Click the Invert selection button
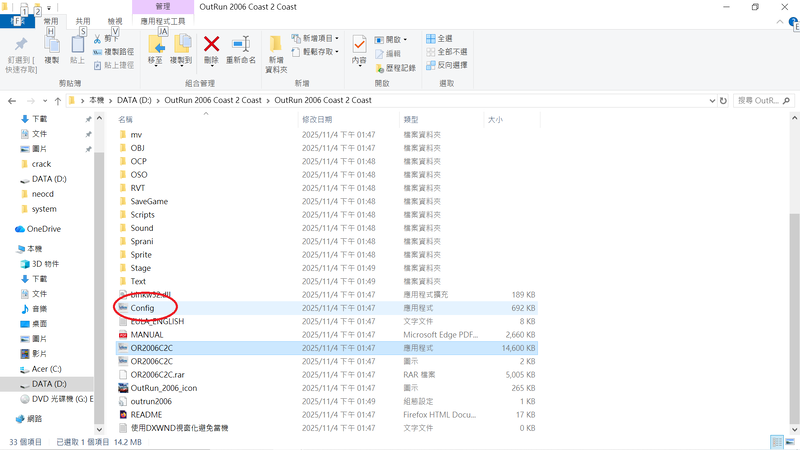Image resolution: width=800 pixels, height=450 pixels. [x=446, y=65]
